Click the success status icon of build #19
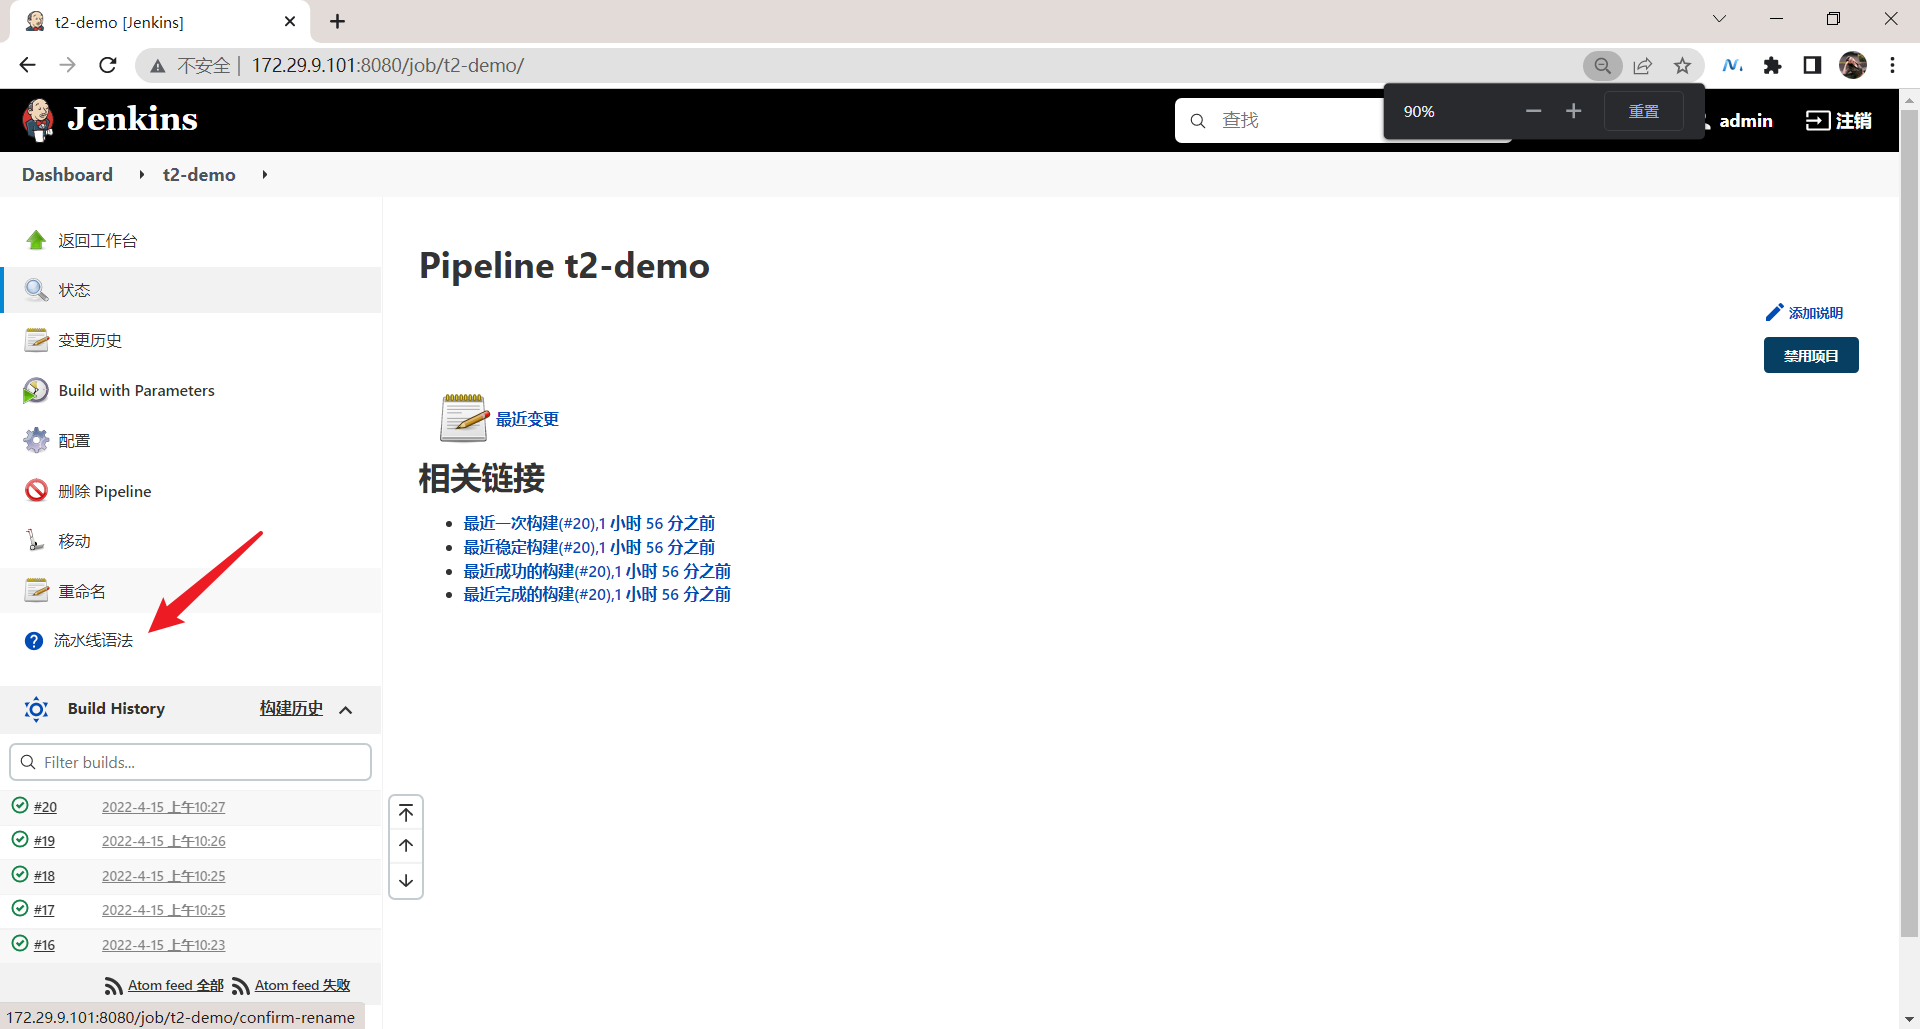This screenshot has width=1920, height=1029. pyautogui.click(x=20, y=839)
